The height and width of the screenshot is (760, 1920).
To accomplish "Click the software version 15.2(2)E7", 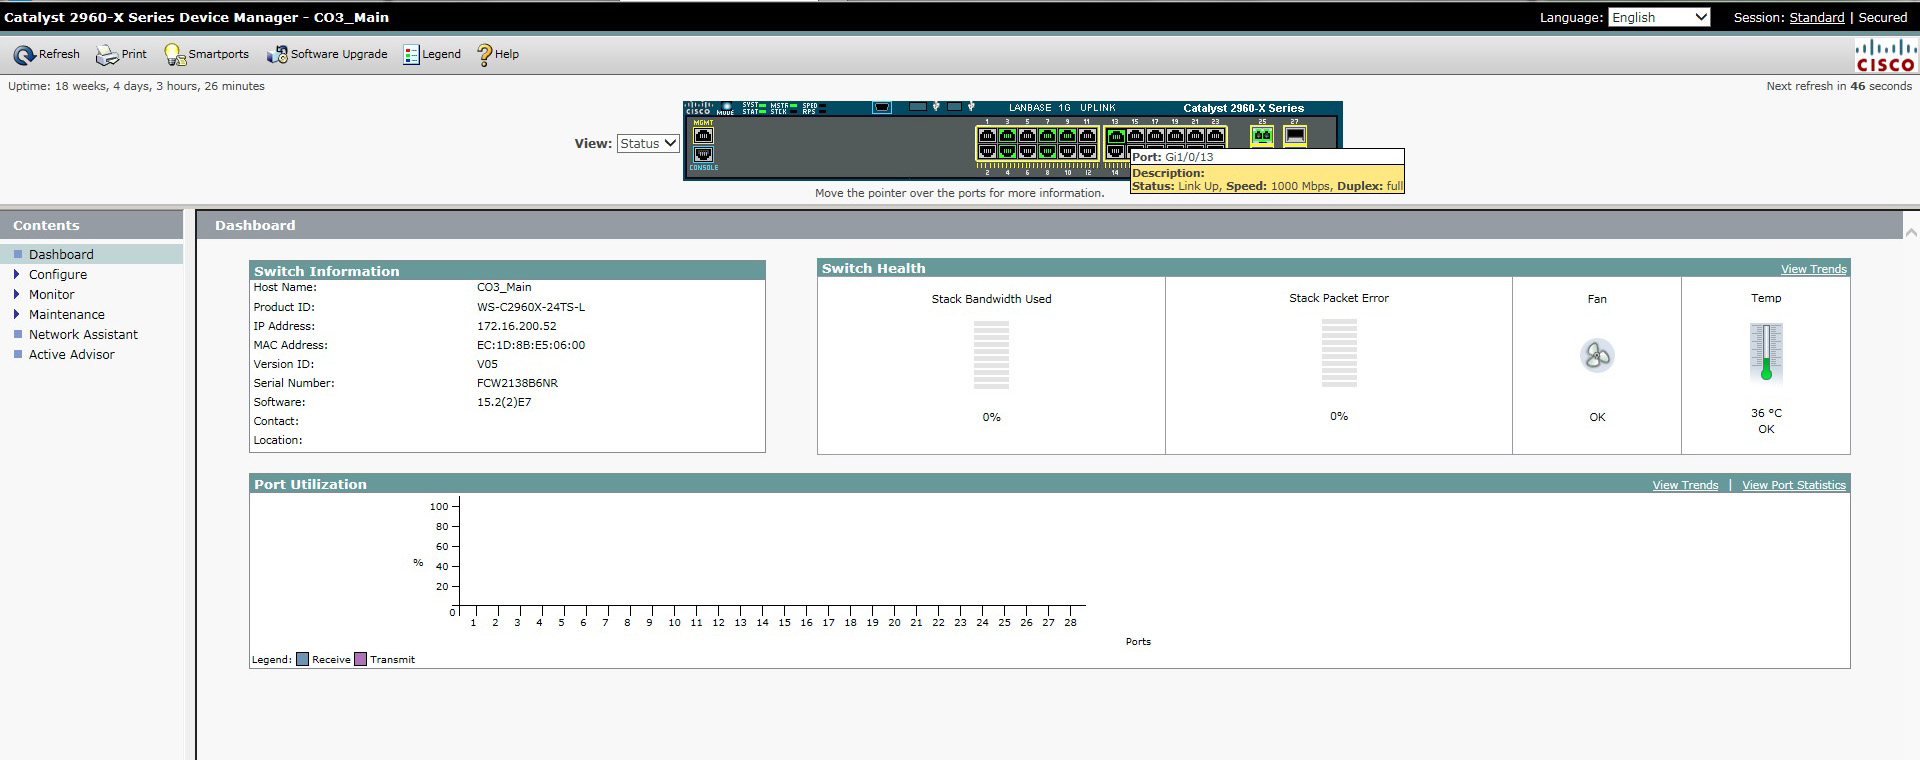I will pyautogui.click(x=504, y=402).
